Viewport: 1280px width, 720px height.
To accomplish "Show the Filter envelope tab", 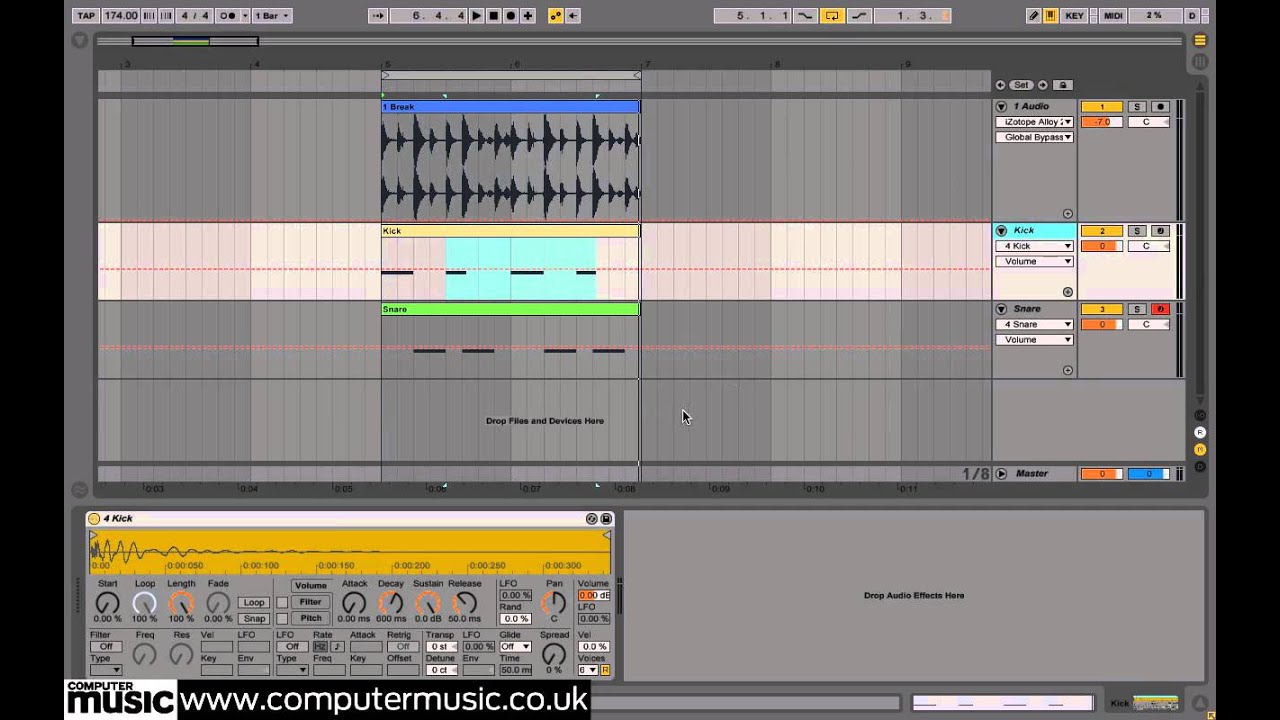I will pyautogui.click(x=310, y=602).
